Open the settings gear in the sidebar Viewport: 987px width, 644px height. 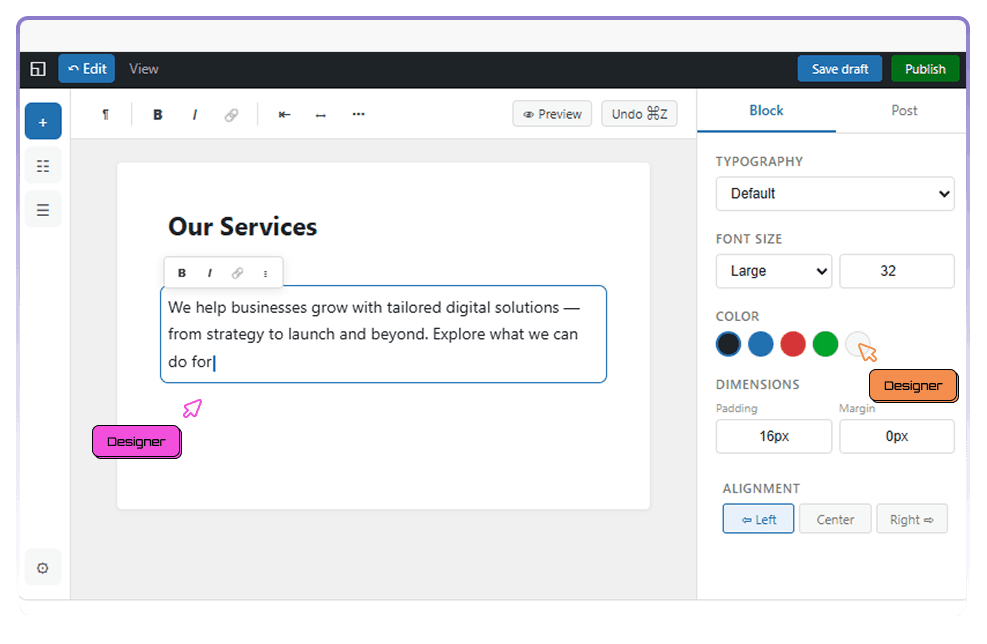pyautogui.click(x=43, y=568)
